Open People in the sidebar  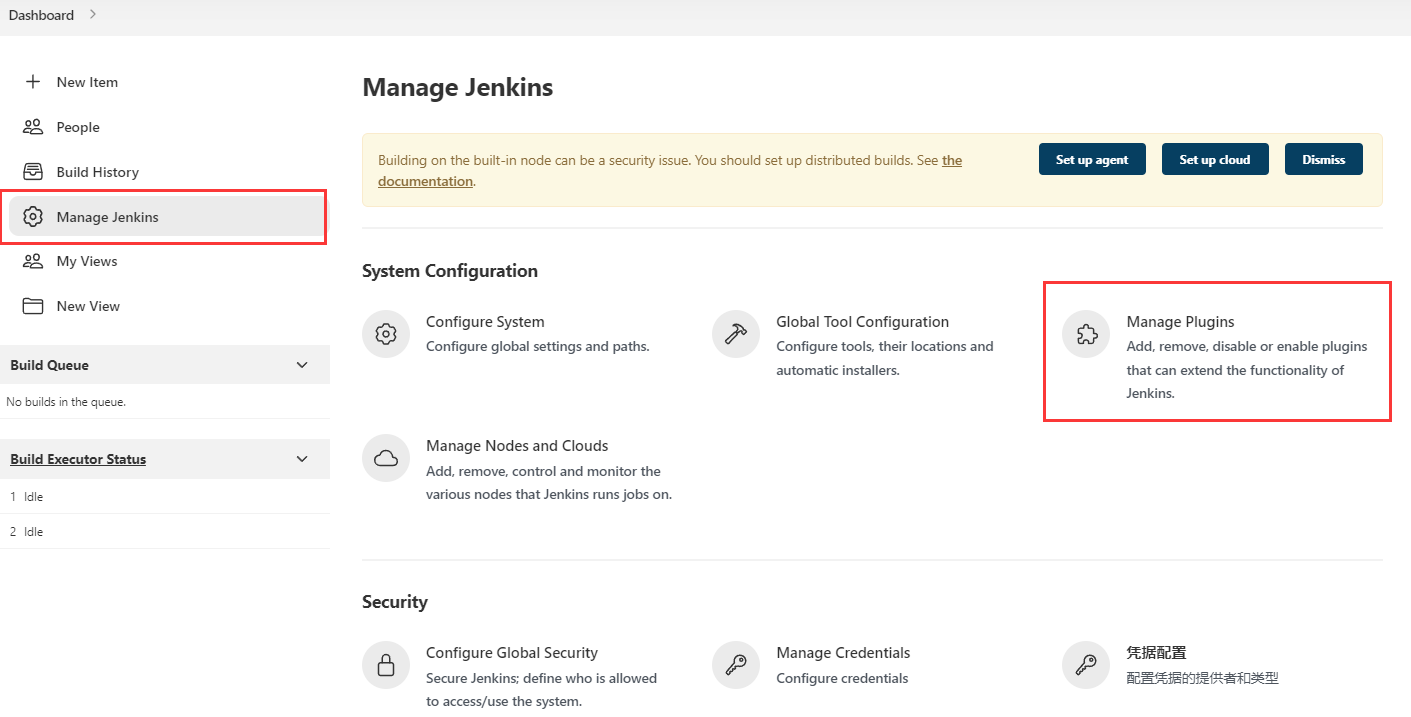pos(78,127)
